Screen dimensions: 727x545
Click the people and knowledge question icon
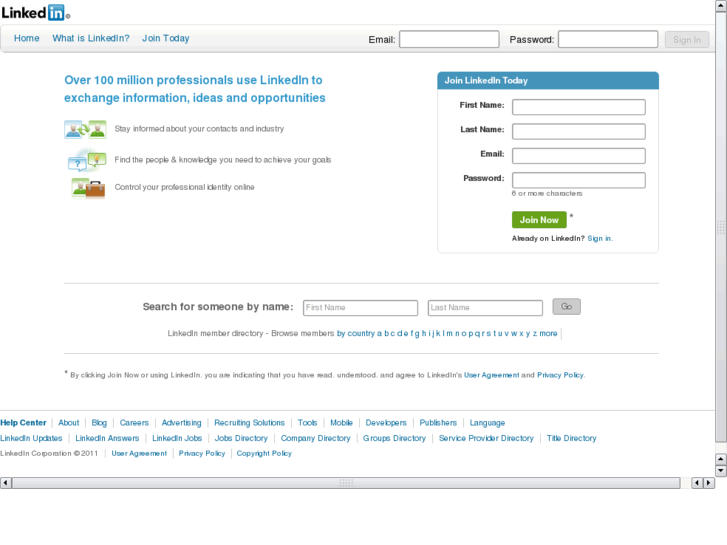tap(87, 160)
